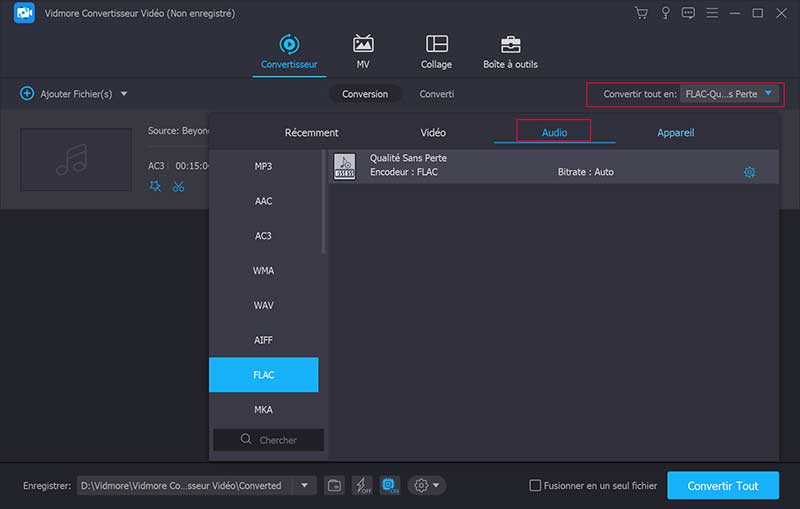Select WMA format in list
The height and width of the screenshot is (509, 800).
pos(264,270)
